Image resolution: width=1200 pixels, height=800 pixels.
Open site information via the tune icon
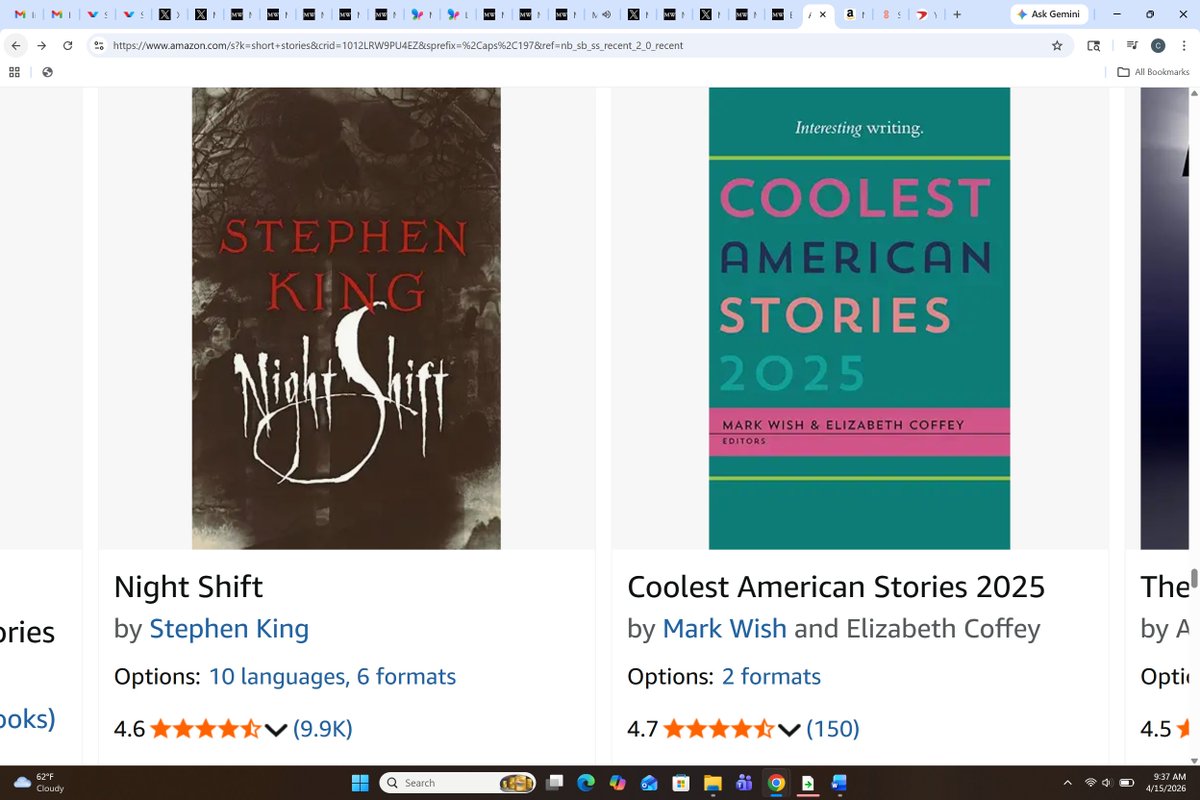98,45
